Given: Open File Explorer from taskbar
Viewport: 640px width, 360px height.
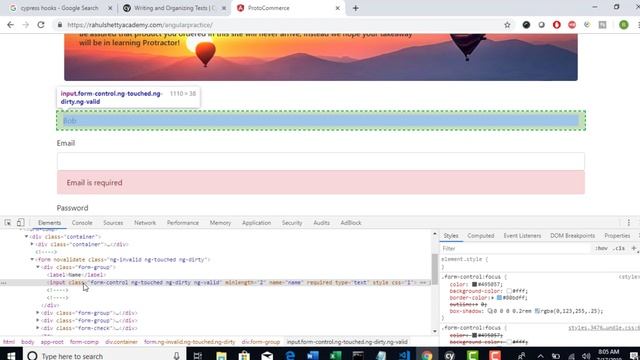Looking at the screenshot, I should 221,356.
